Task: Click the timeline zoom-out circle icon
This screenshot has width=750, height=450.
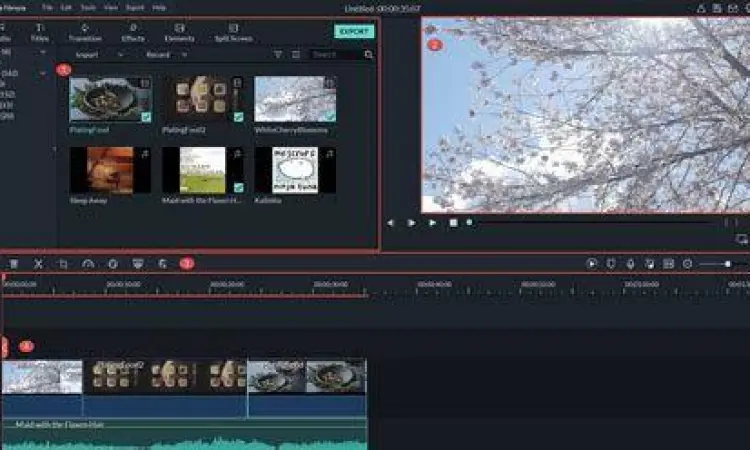Action: pyautogui.click(x=687, y=264)
